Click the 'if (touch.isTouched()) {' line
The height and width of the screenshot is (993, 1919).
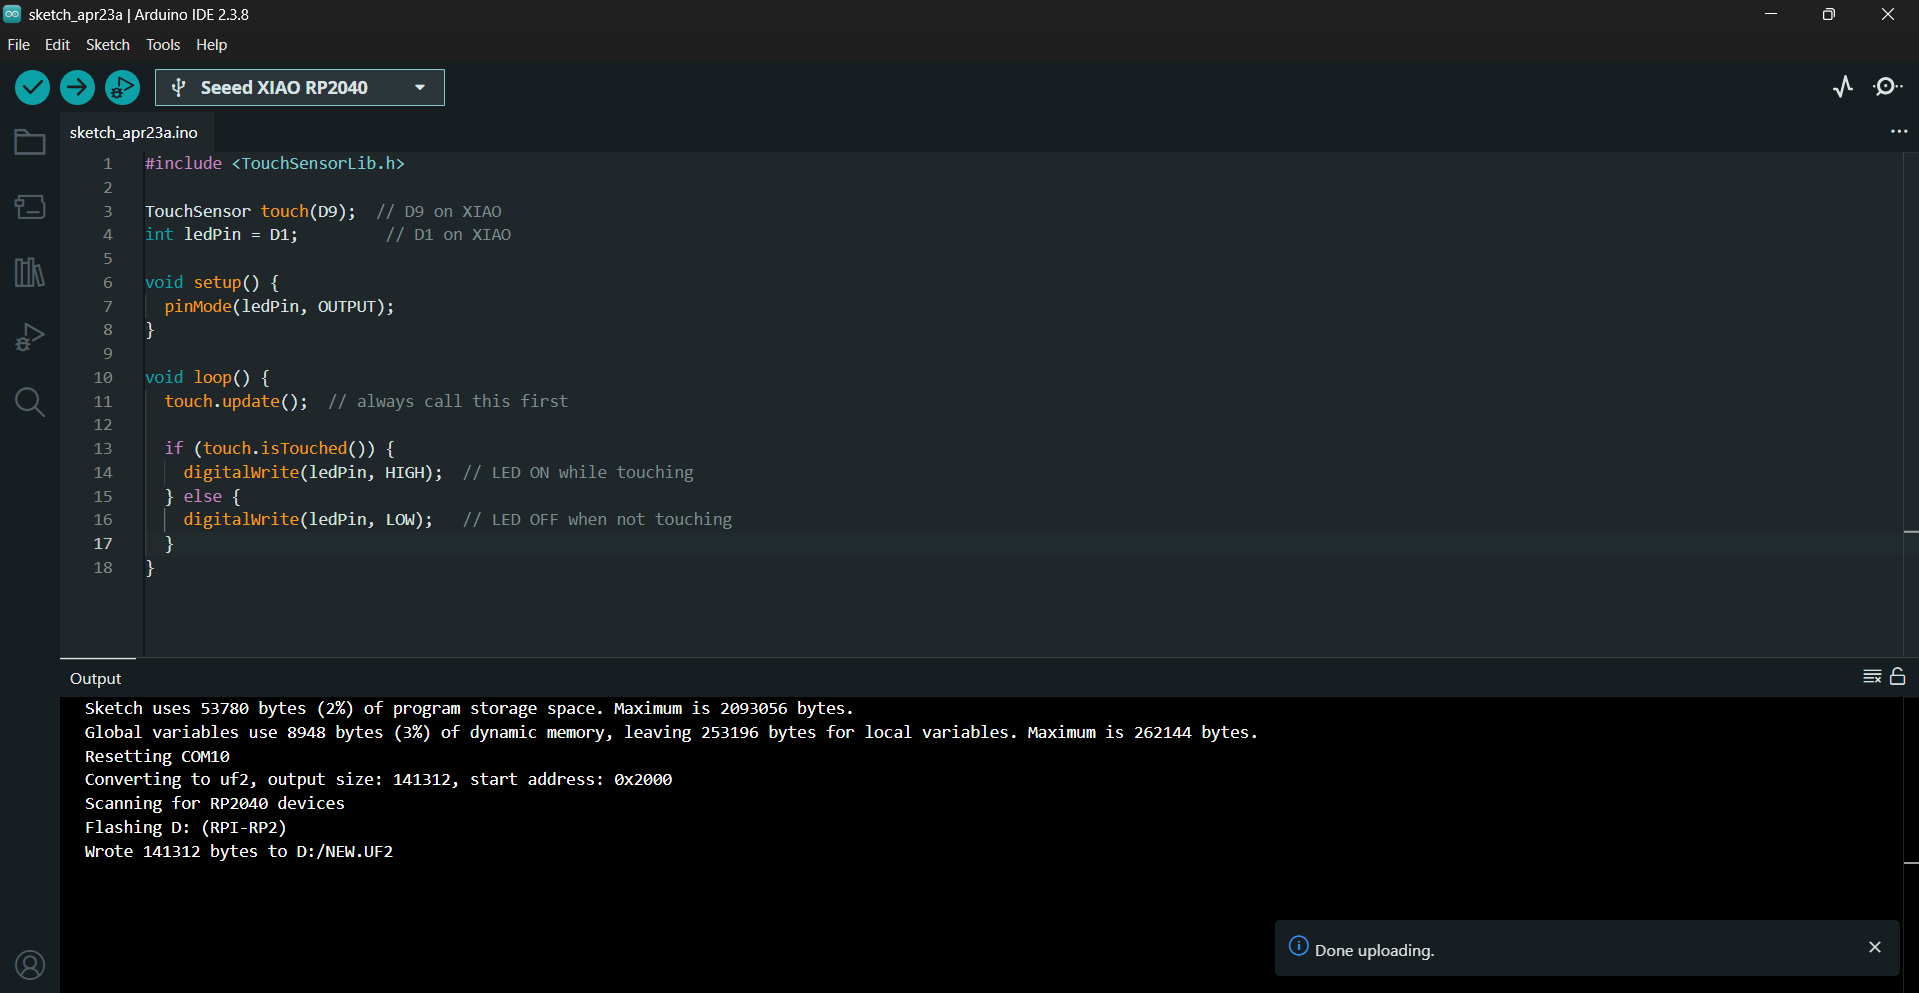point(279,449)
